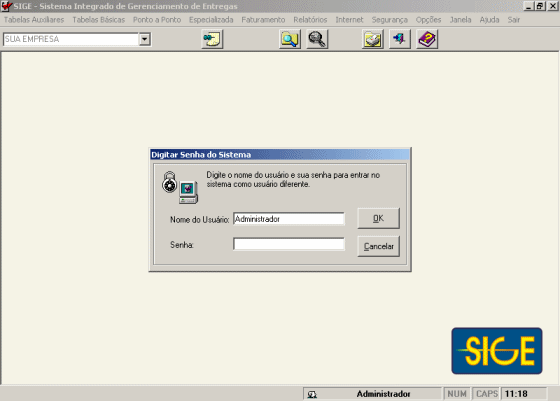This screenshot has width=560, height=401.
Task: Click the user icon in status bar
Action: pyautogui.click(x=312, y=394)
